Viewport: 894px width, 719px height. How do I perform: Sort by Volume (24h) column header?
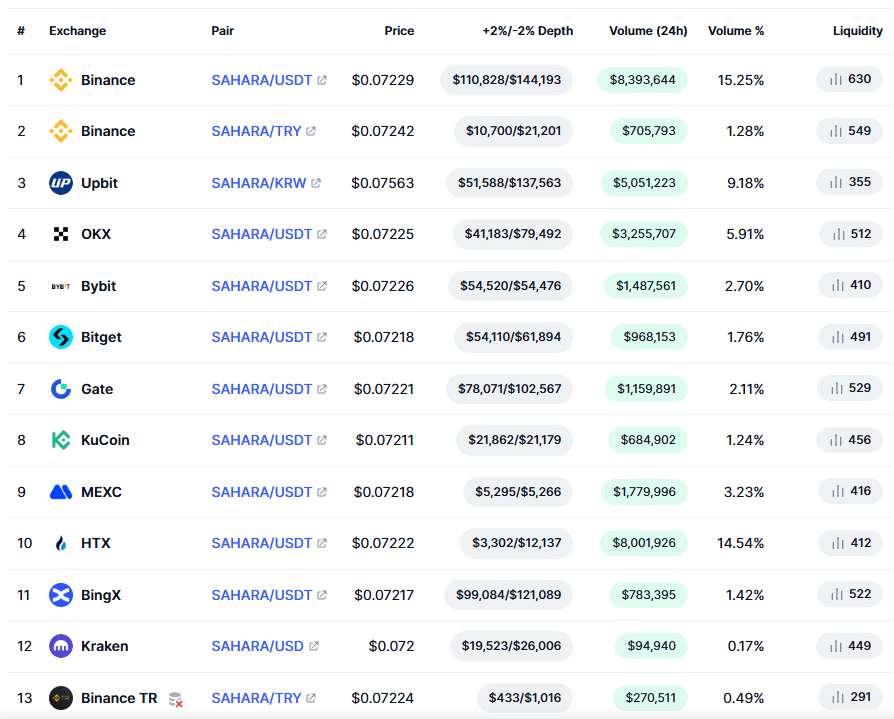pyautogui.click(x=648, y=31)
